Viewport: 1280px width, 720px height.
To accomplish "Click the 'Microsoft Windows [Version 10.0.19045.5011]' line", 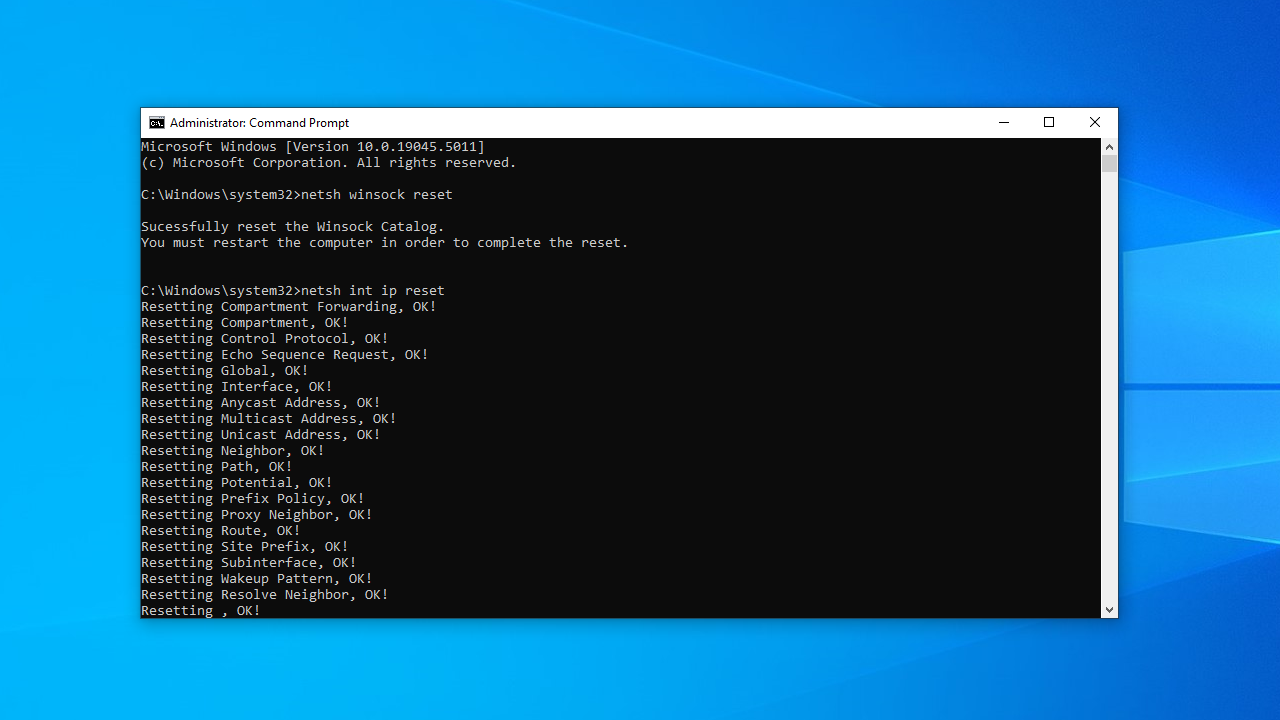I will pos(313,147).
